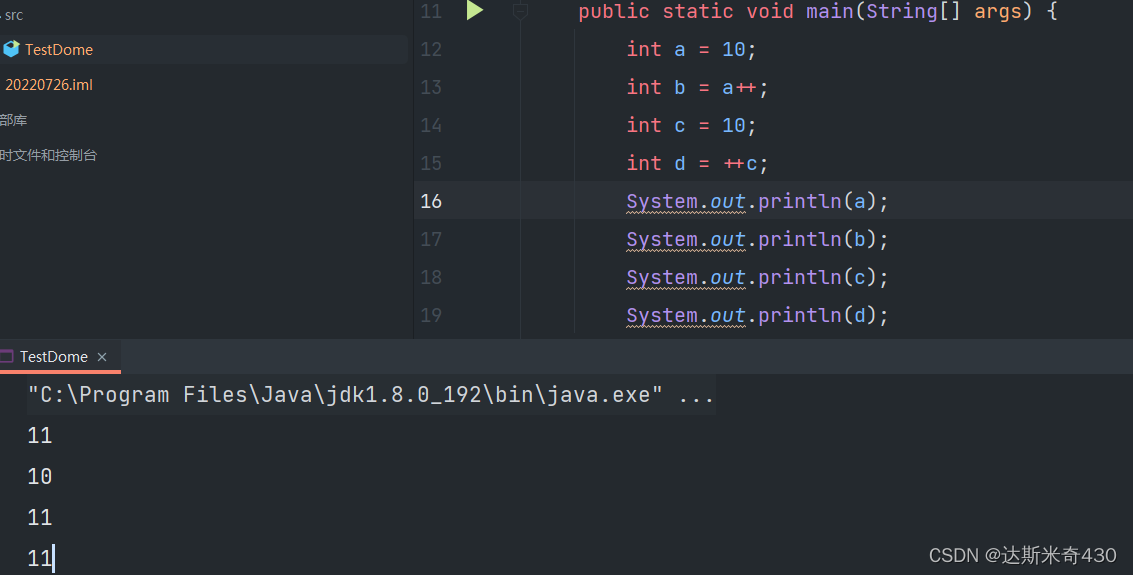This screenshot has height=575, width=1133.
Task: Click System.out.println(d) statement
Action: 757,316
